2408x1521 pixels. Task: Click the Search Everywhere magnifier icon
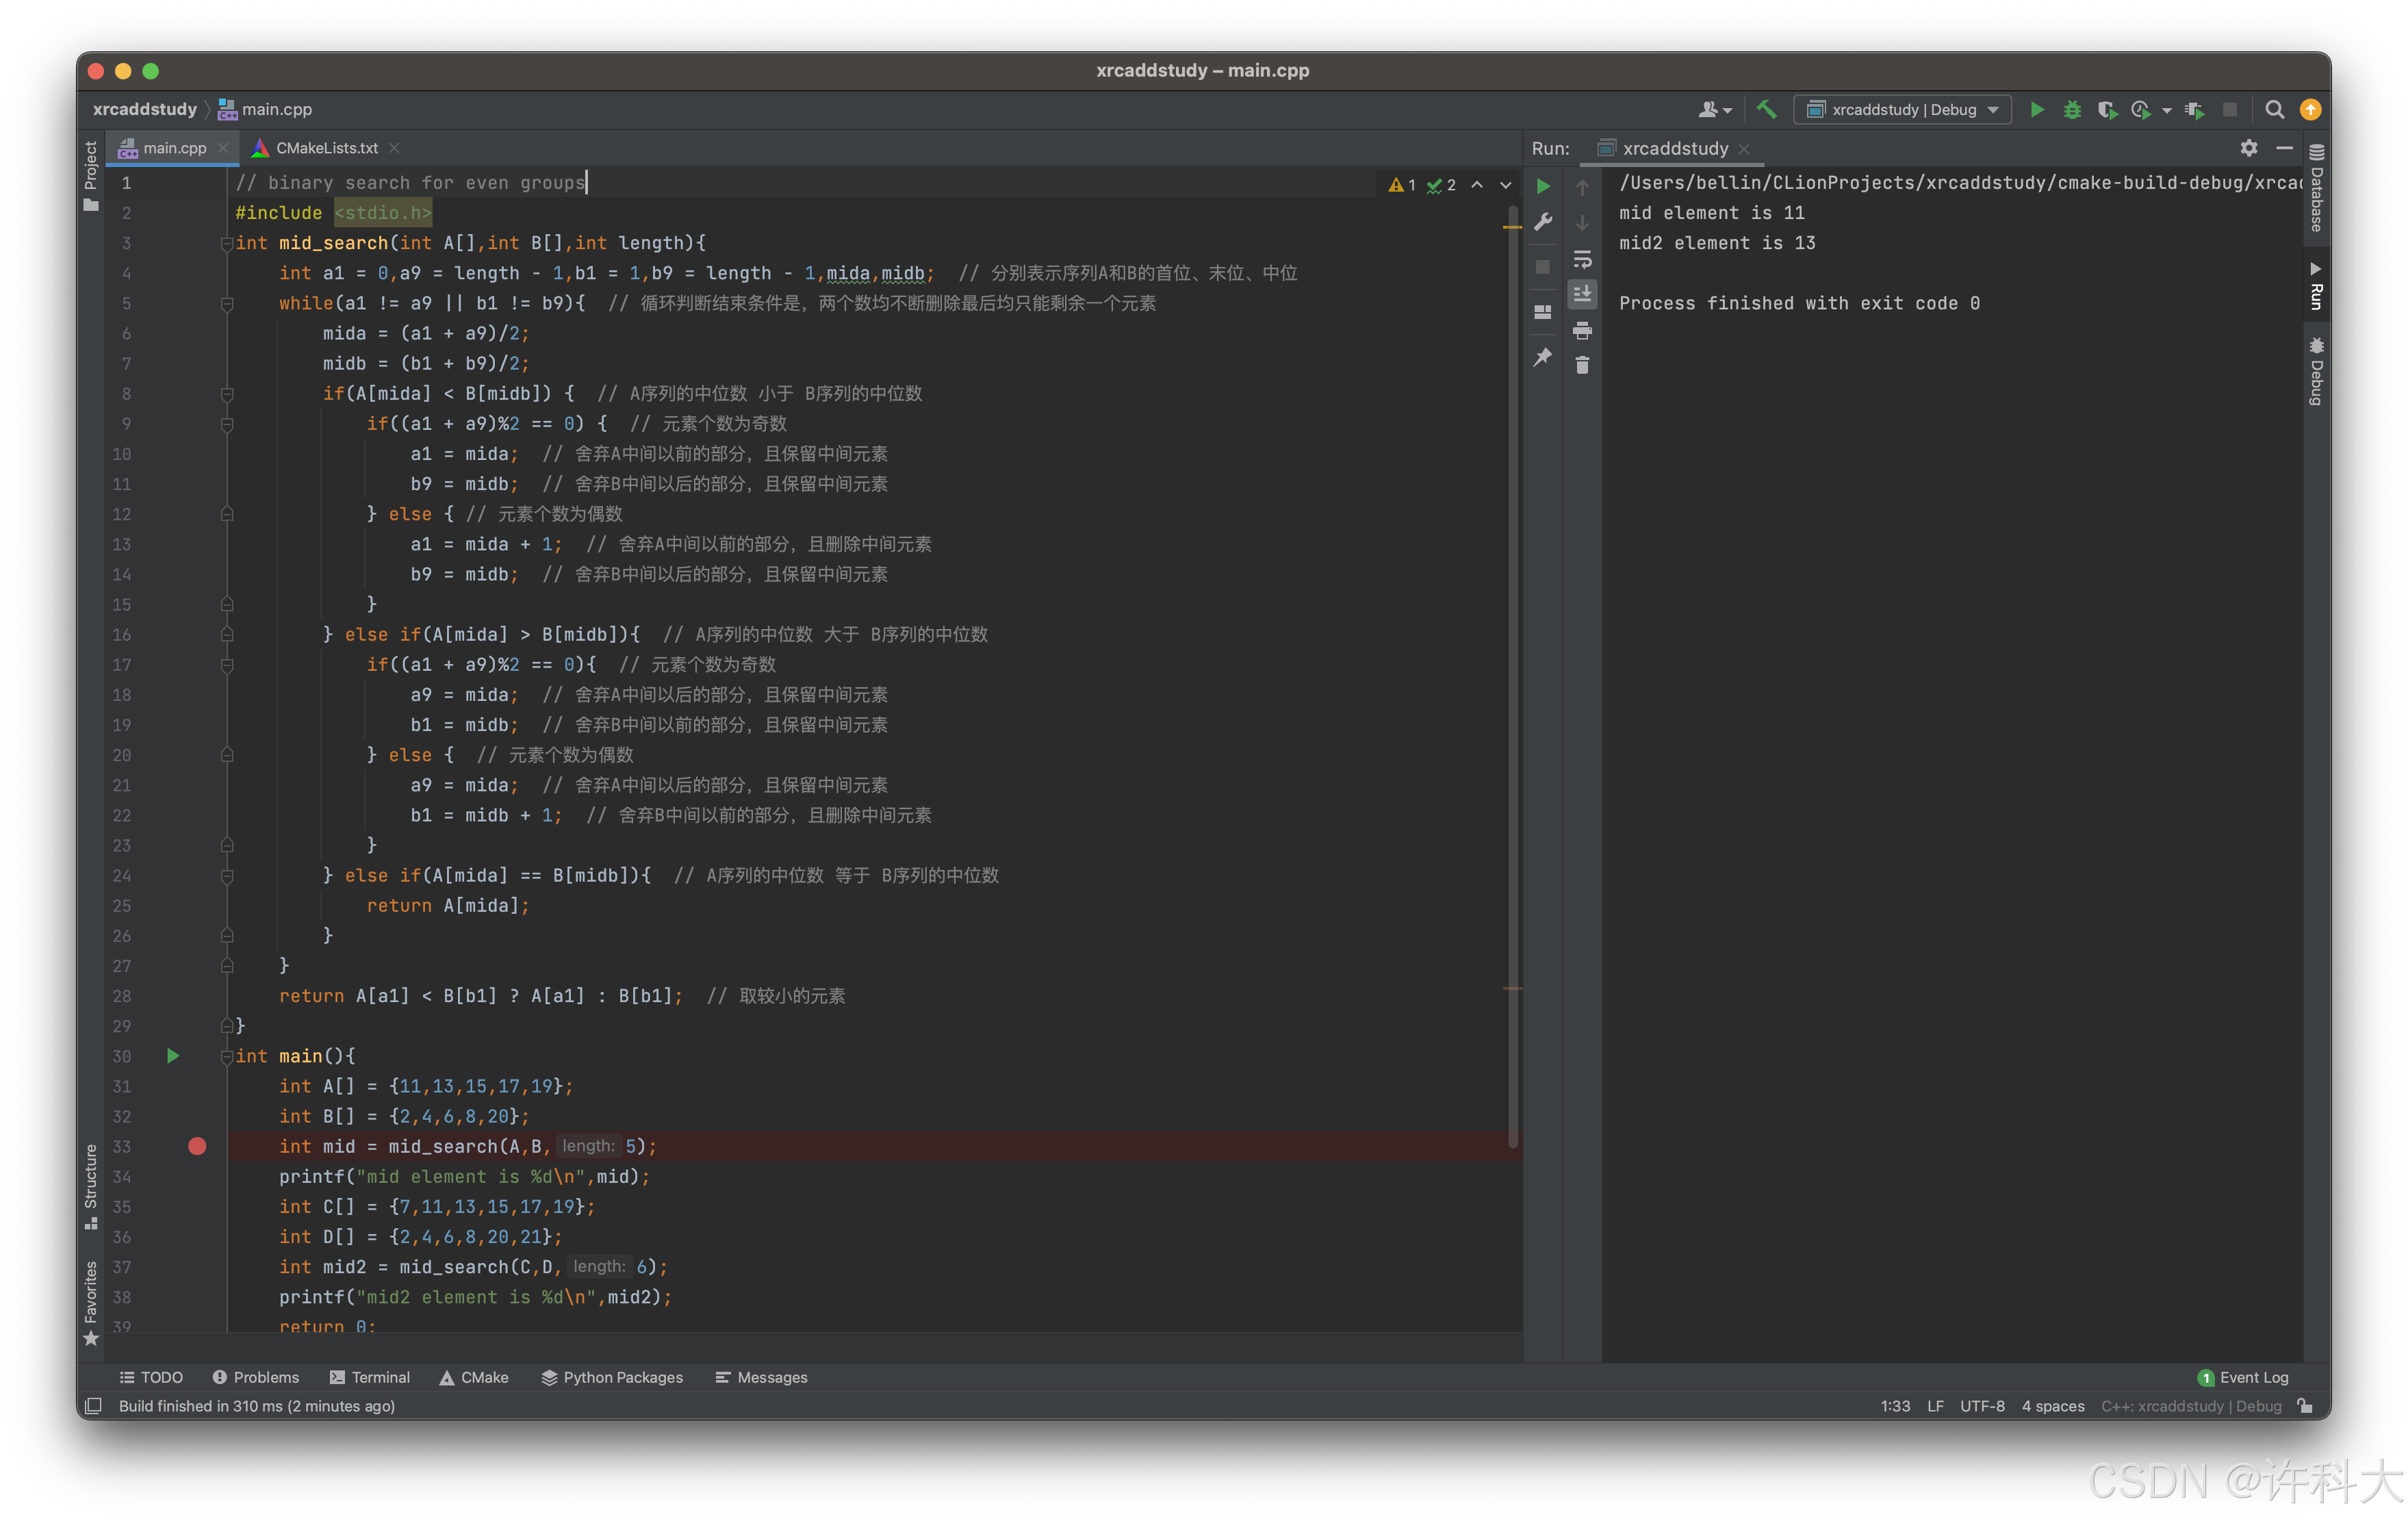2274,110
